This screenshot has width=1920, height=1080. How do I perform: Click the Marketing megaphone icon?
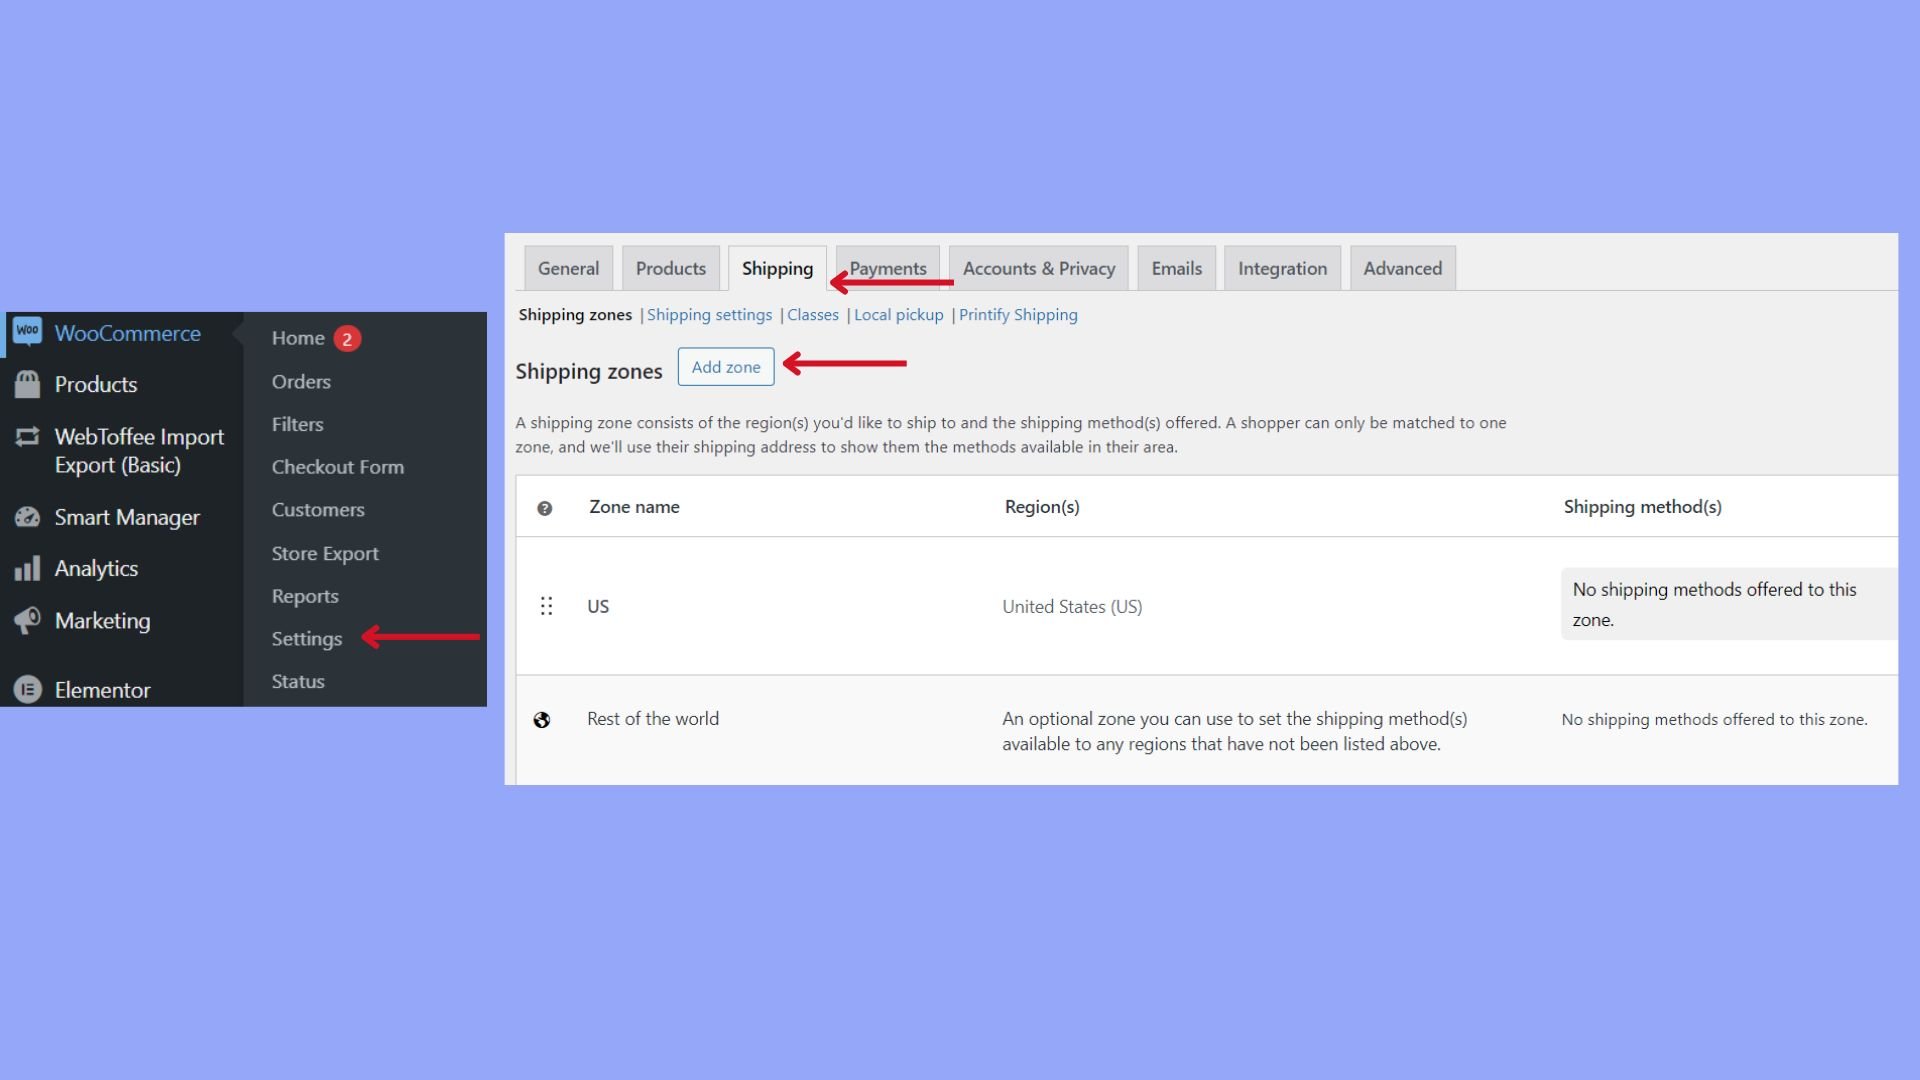point(27,621)
